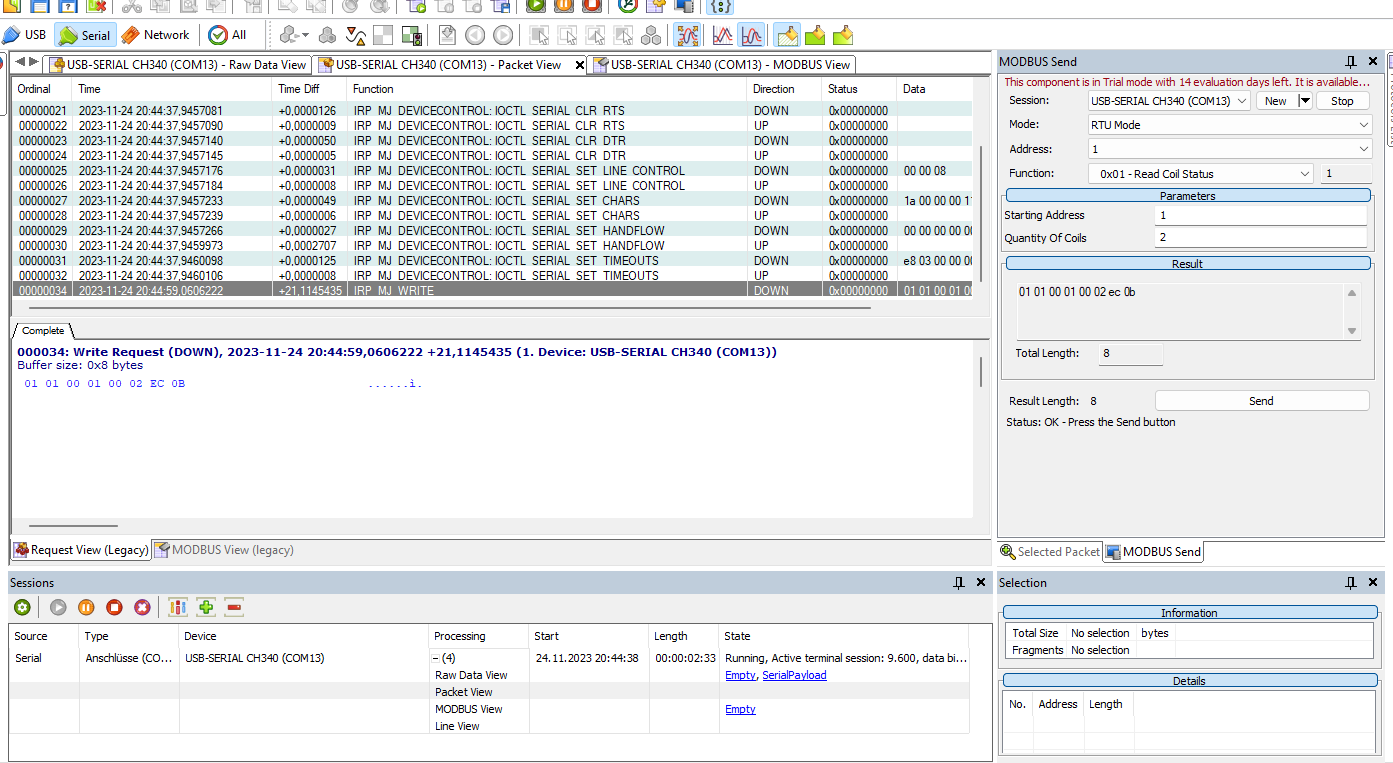Click the red minus icon in Sessions toolbar

[x=234, y=607]
